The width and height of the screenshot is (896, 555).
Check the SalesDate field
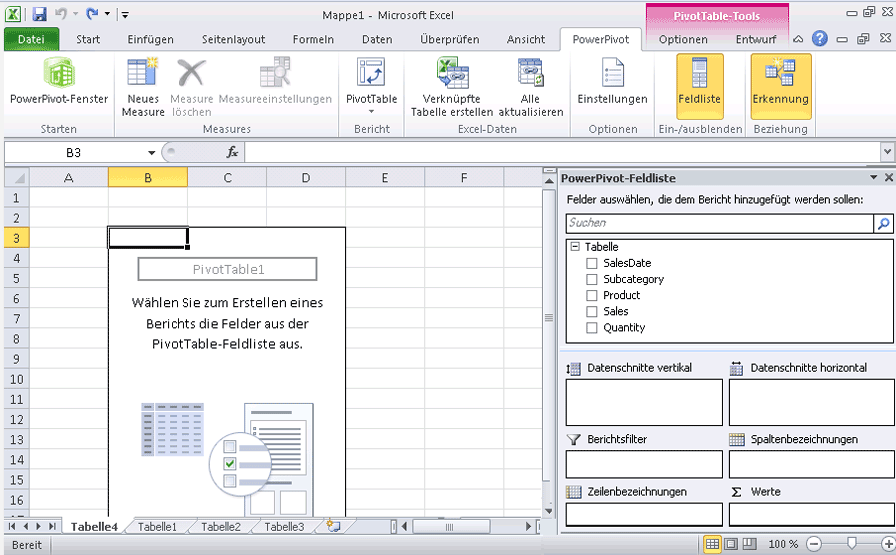(591, 263)
